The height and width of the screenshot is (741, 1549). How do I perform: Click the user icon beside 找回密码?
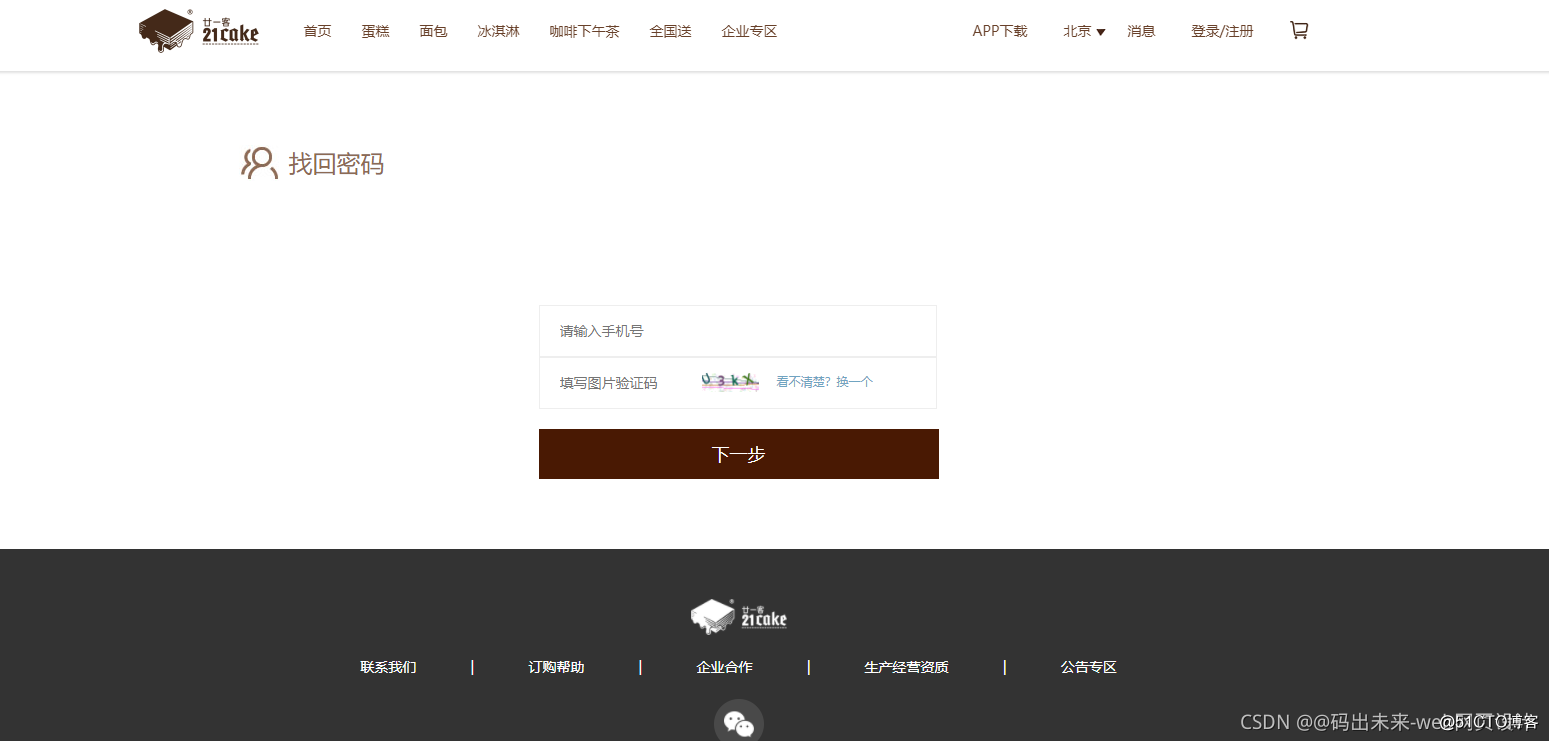259,163
